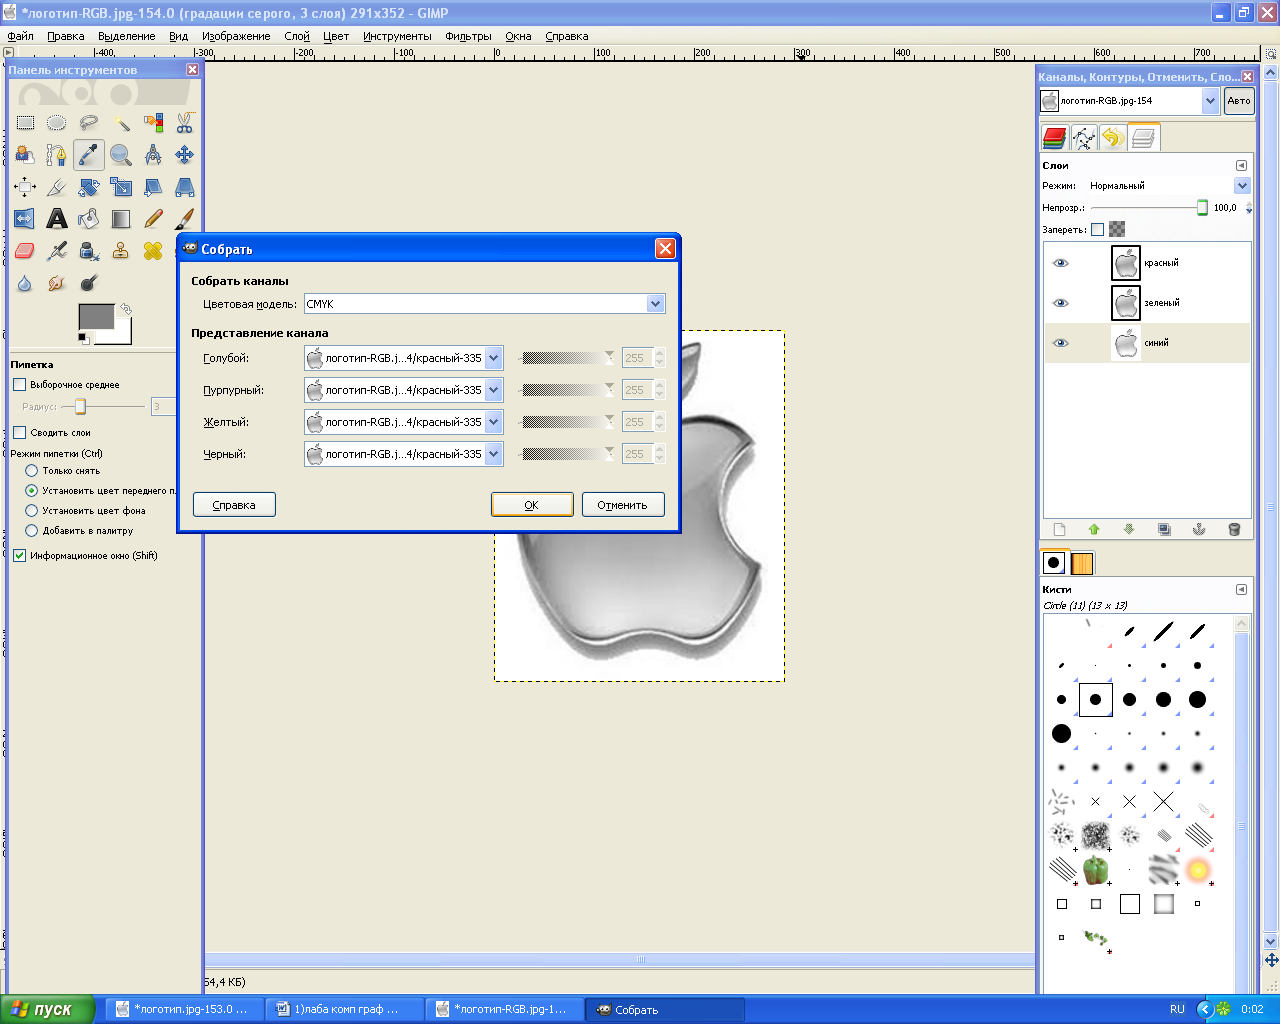Anchor the floating layer

point(1199,530)
